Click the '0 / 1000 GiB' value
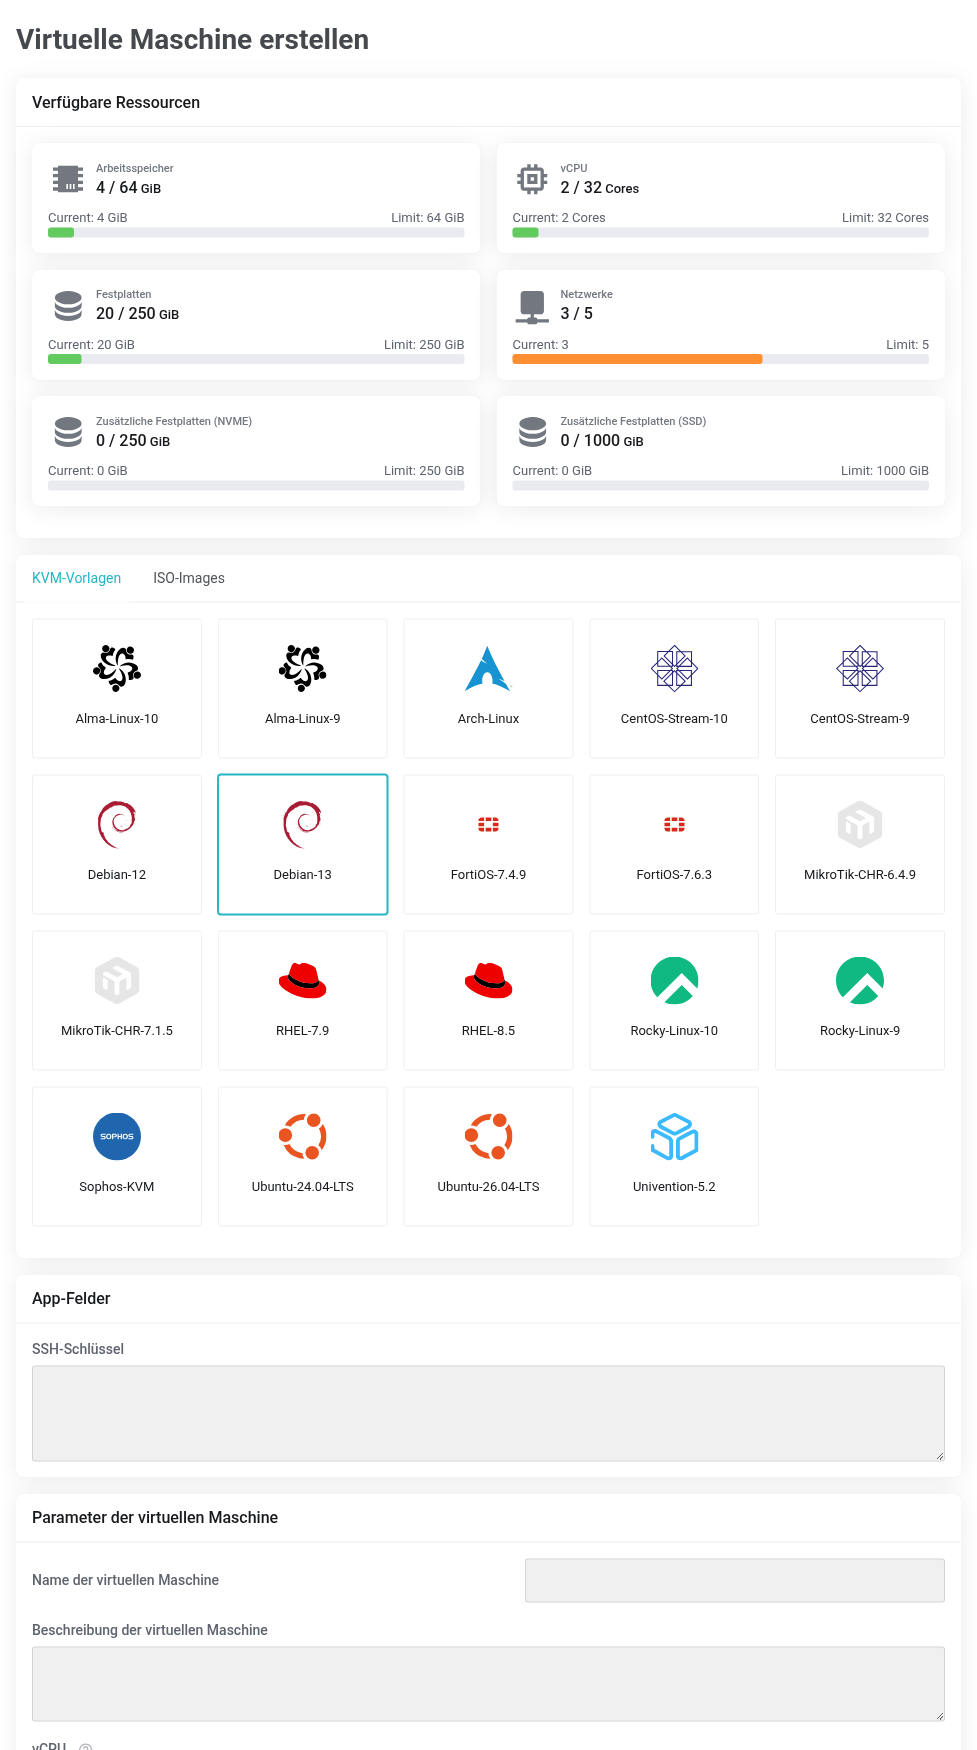The image size is (977, 1750). [602, 440]
